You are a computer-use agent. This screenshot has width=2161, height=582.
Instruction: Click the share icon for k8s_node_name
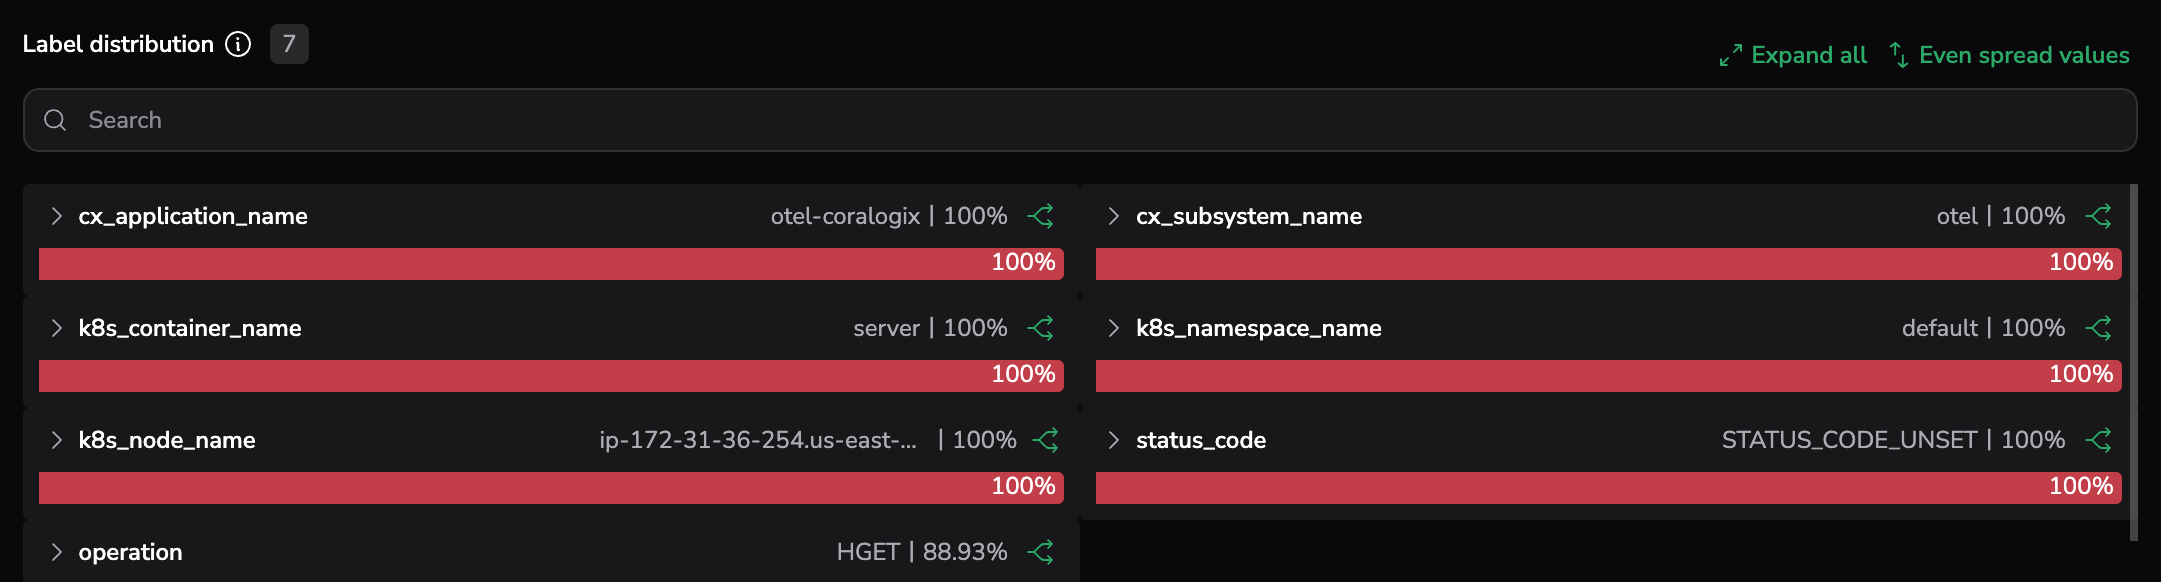[x=1045, y=440]
